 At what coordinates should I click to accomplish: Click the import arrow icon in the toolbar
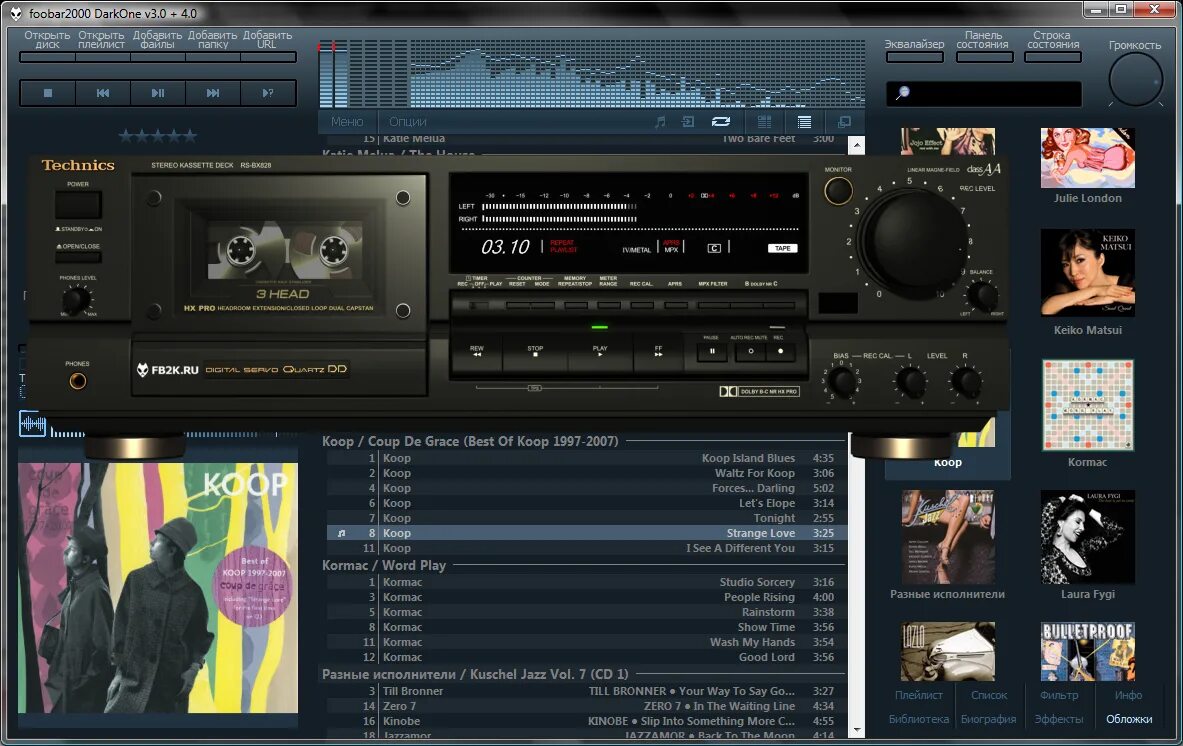click(688, 121)
